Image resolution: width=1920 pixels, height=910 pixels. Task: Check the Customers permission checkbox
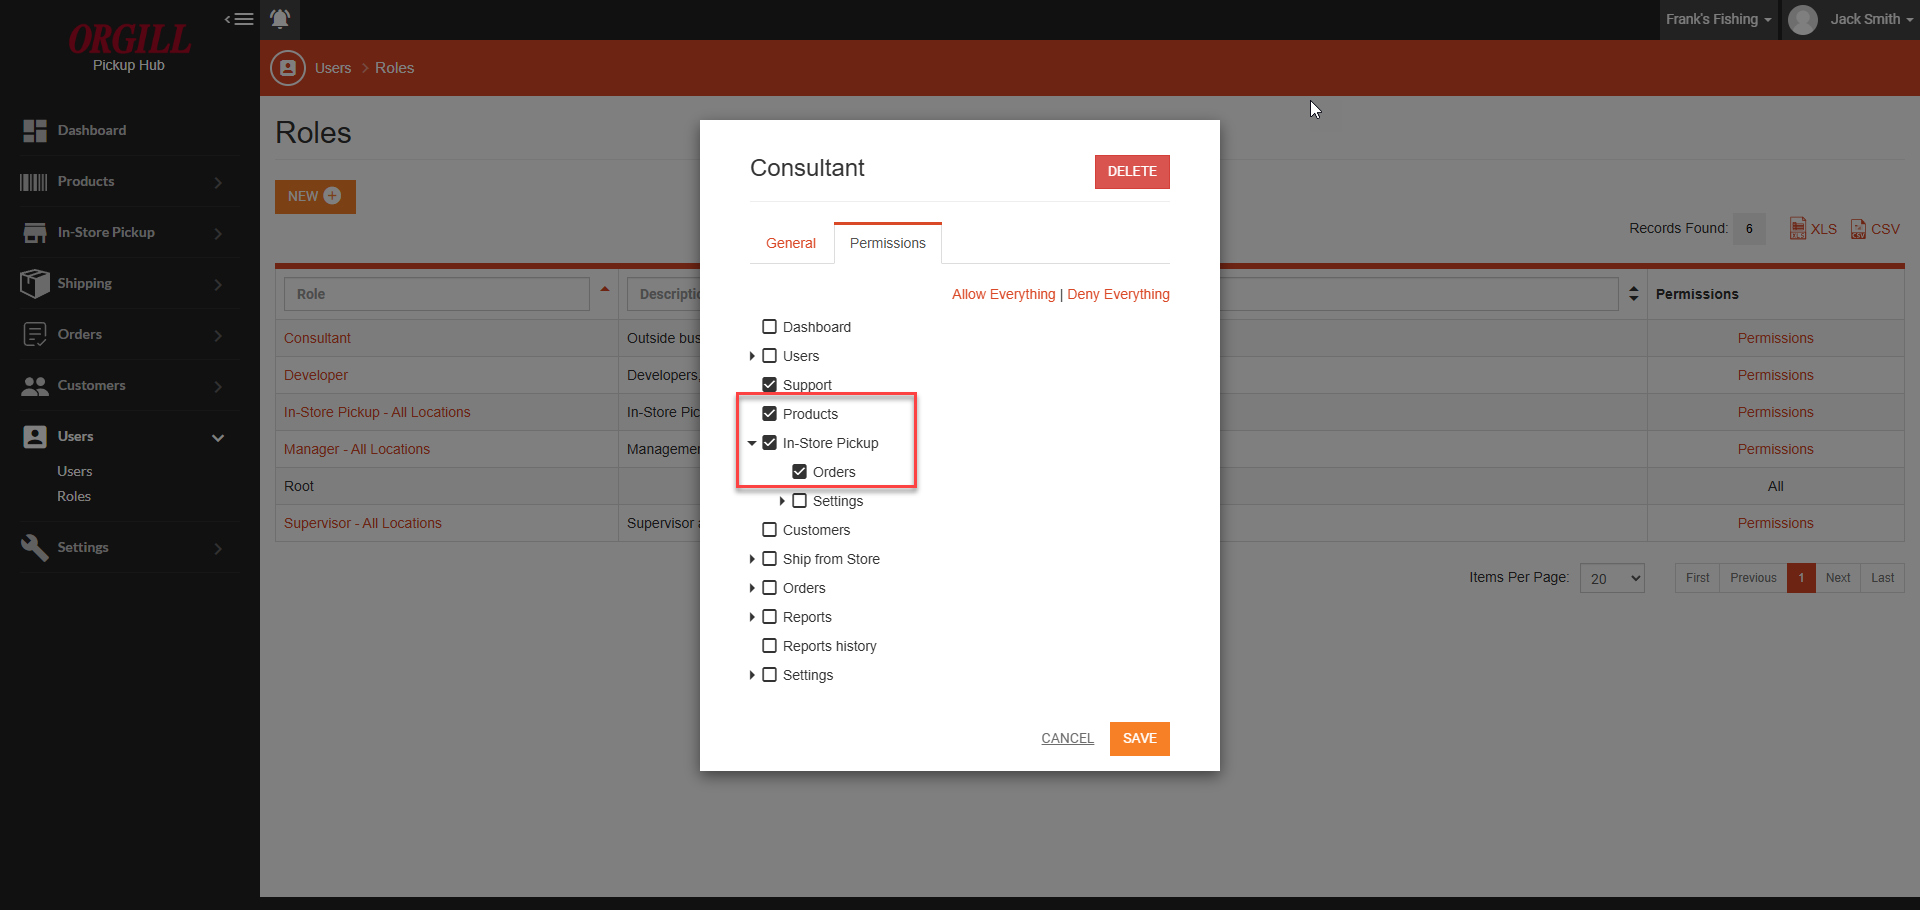coord(770,530)
